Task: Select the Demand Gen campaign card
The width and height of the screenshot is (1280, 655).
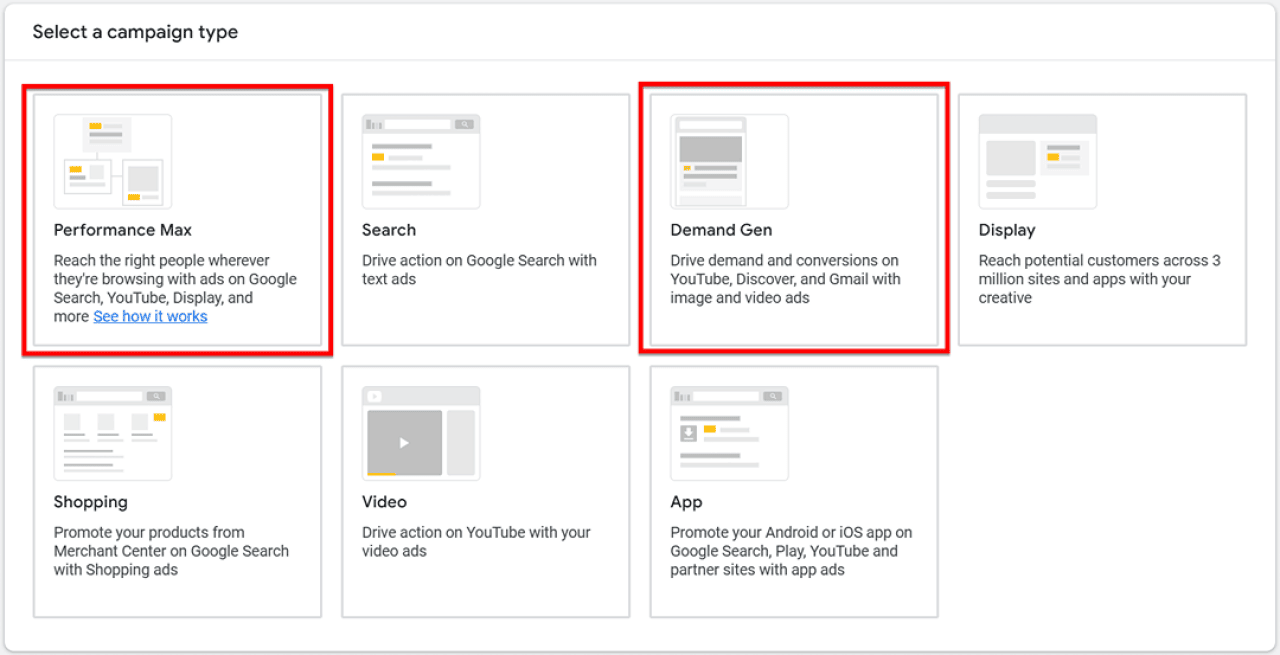Action: tap(793, 221)
